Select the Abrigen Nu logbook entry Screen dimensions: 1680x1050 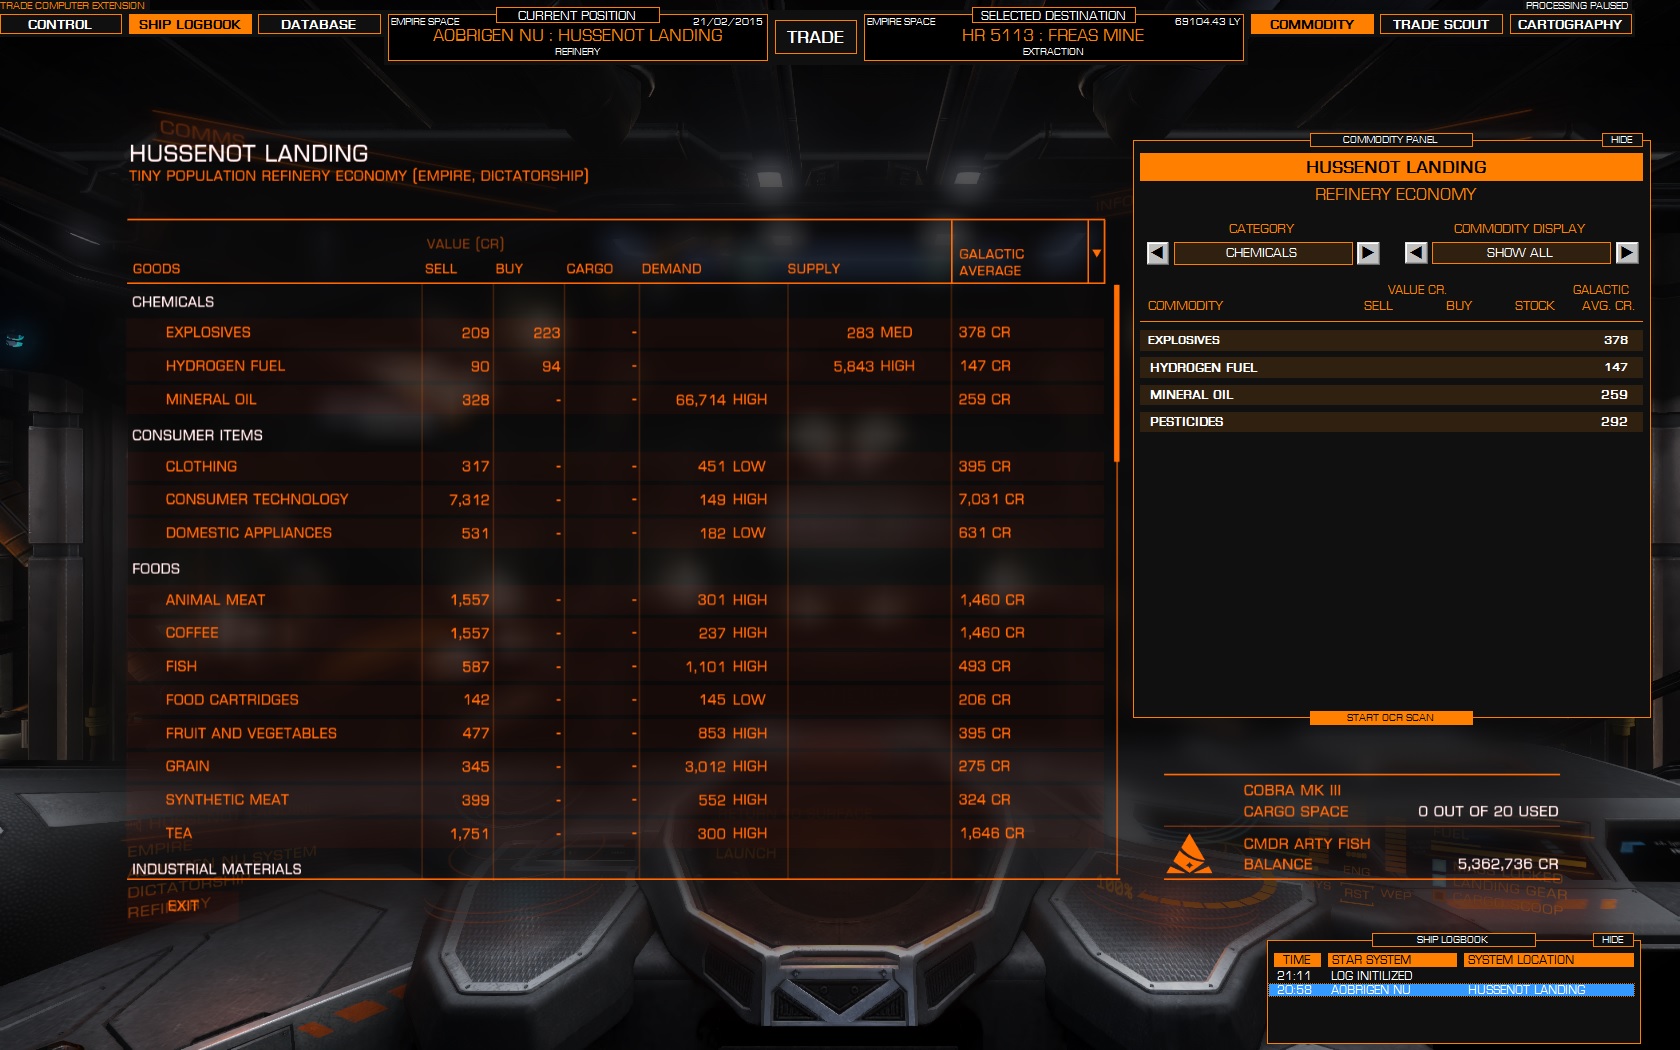1451,990
